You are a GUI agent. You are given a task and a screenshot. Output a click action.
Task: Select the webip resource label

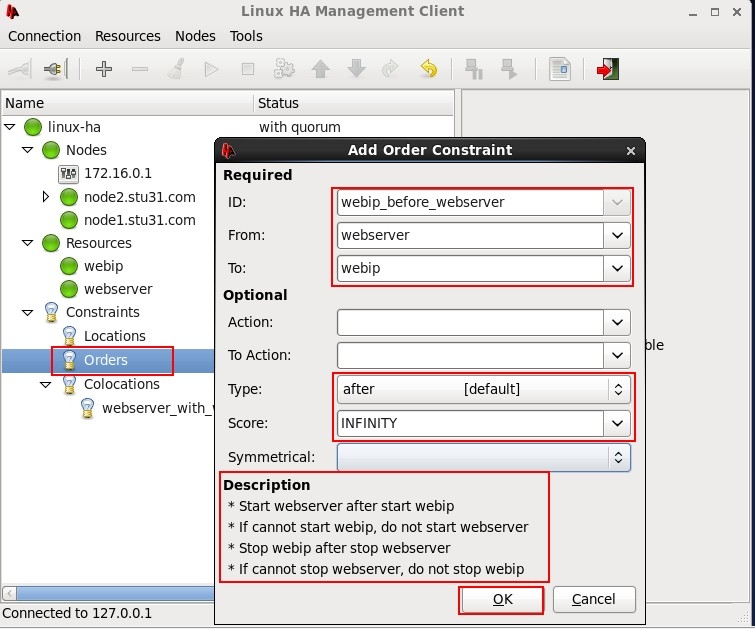pyautogui.click(x=104, y=266)
